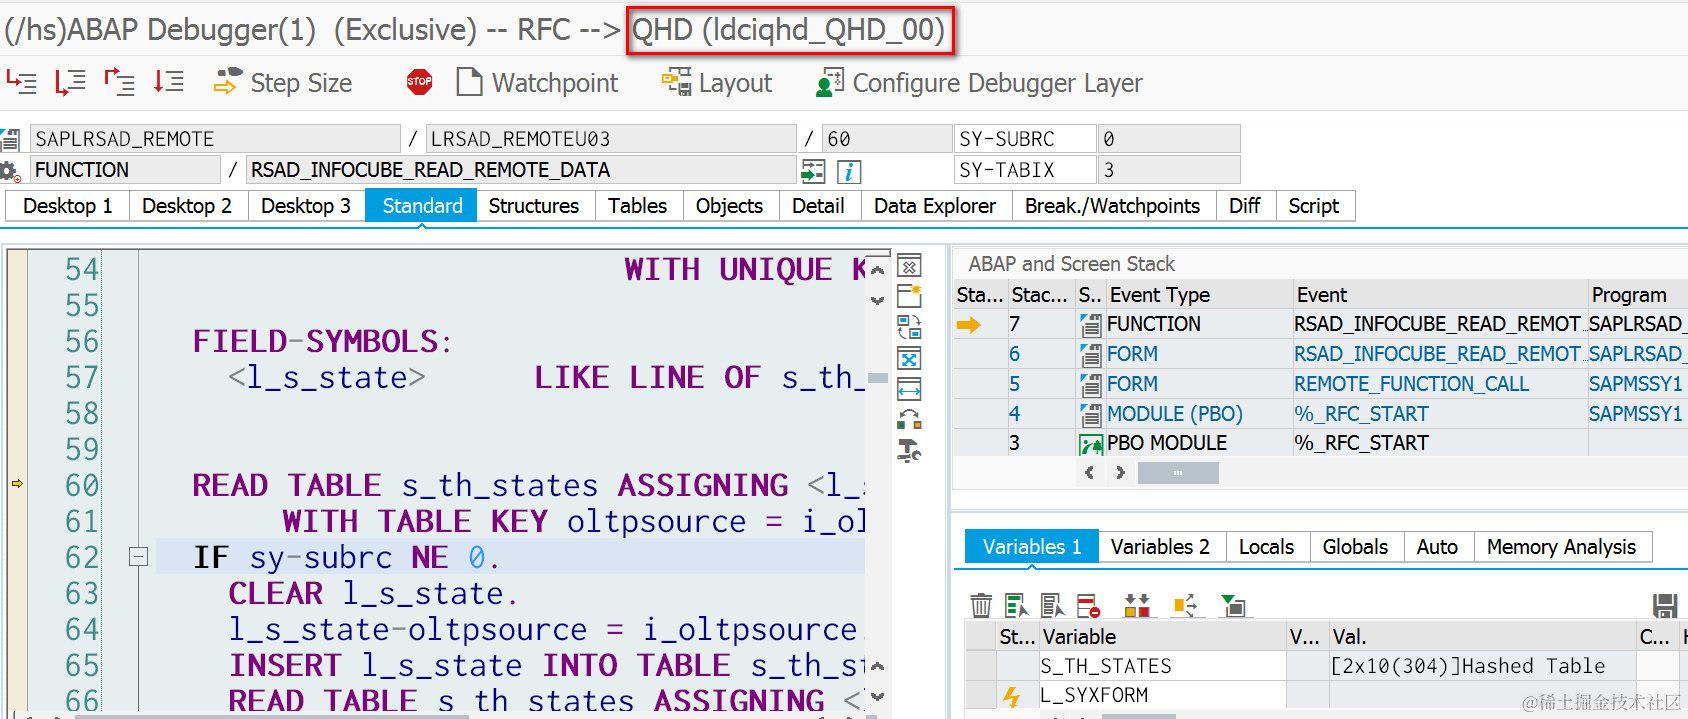
Task: Click the MODULE (PBO) stack entry
Action: click(1174, 414)
